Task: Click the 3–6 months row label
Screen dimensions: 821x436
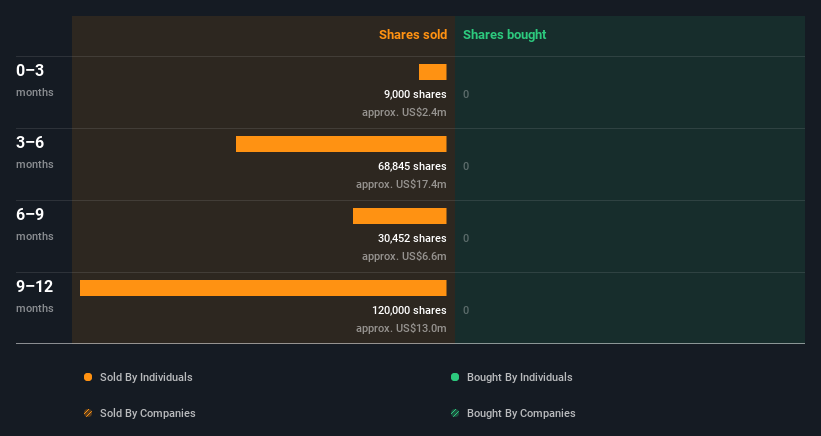Action: [35, 152]
